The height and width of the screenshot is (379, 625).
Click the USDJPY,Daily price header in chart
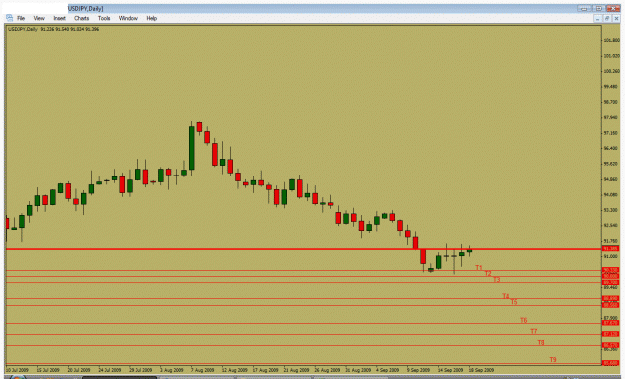53,29
